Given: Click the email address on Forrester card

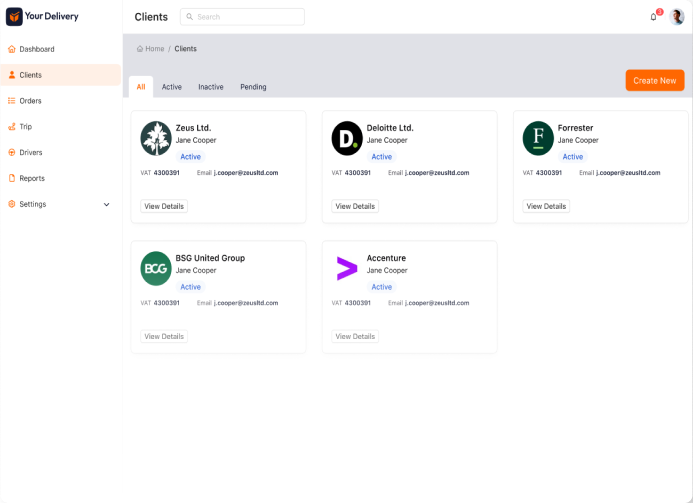Looking at the screenshot, I should [x=628, y=173].
